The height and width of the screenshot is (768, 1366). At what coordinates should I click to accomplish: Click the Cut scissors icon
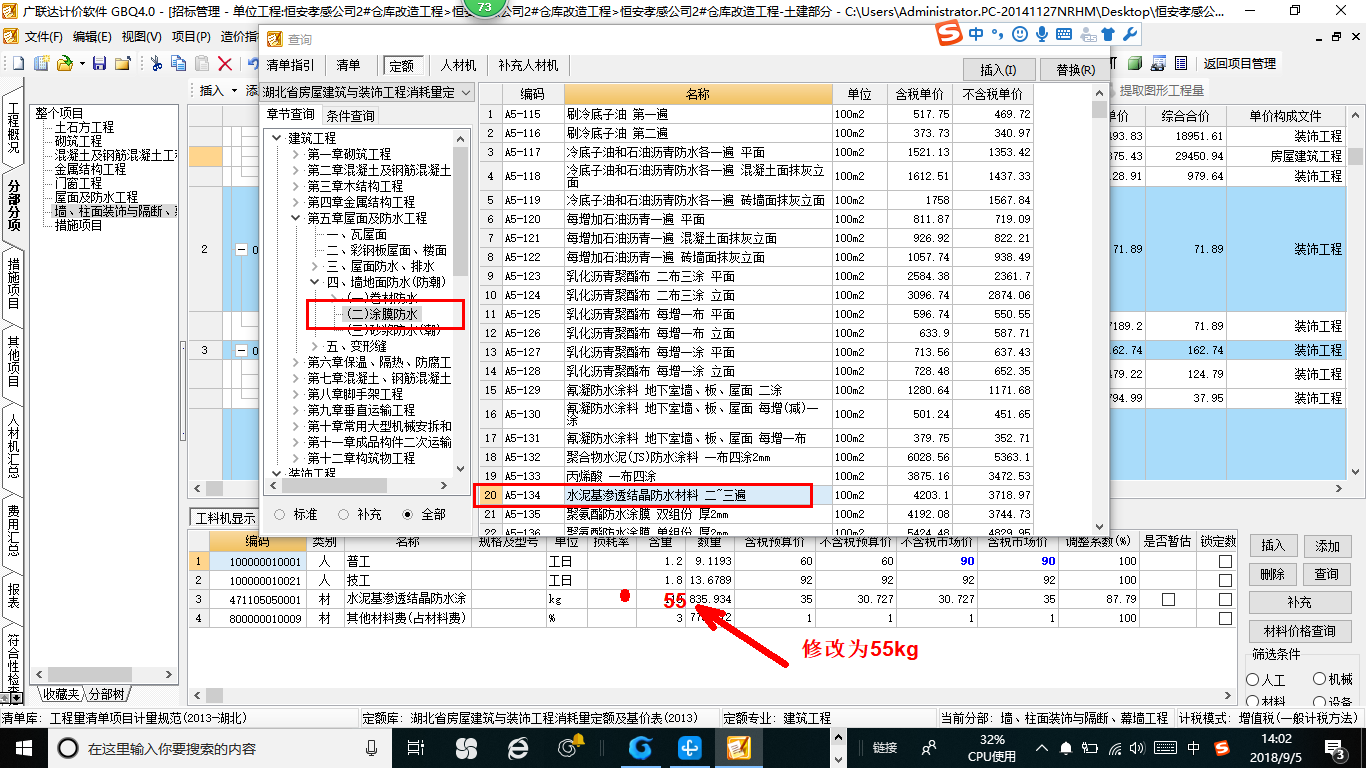tap(156, 63)
